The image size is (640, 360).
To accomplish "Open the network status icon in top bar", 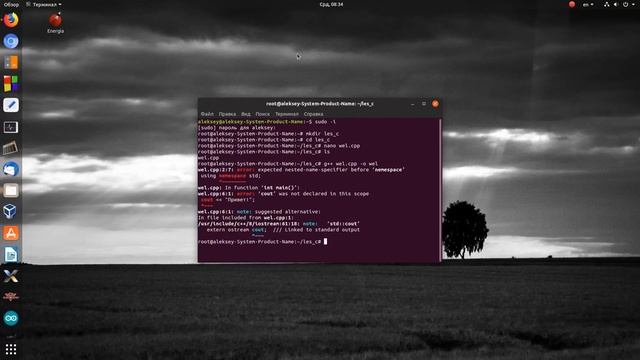I will pyautogui.click(x=607, y=4).
